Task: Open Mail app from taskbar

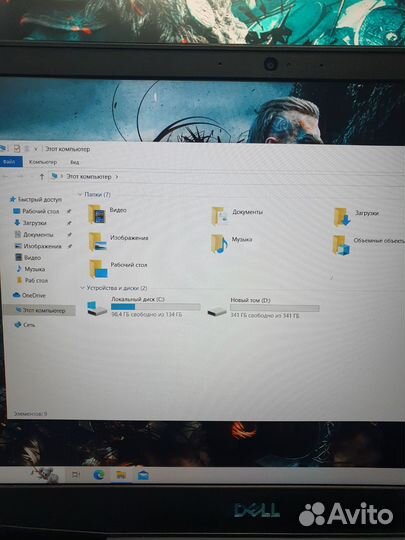Action: [x=143, y=476]
